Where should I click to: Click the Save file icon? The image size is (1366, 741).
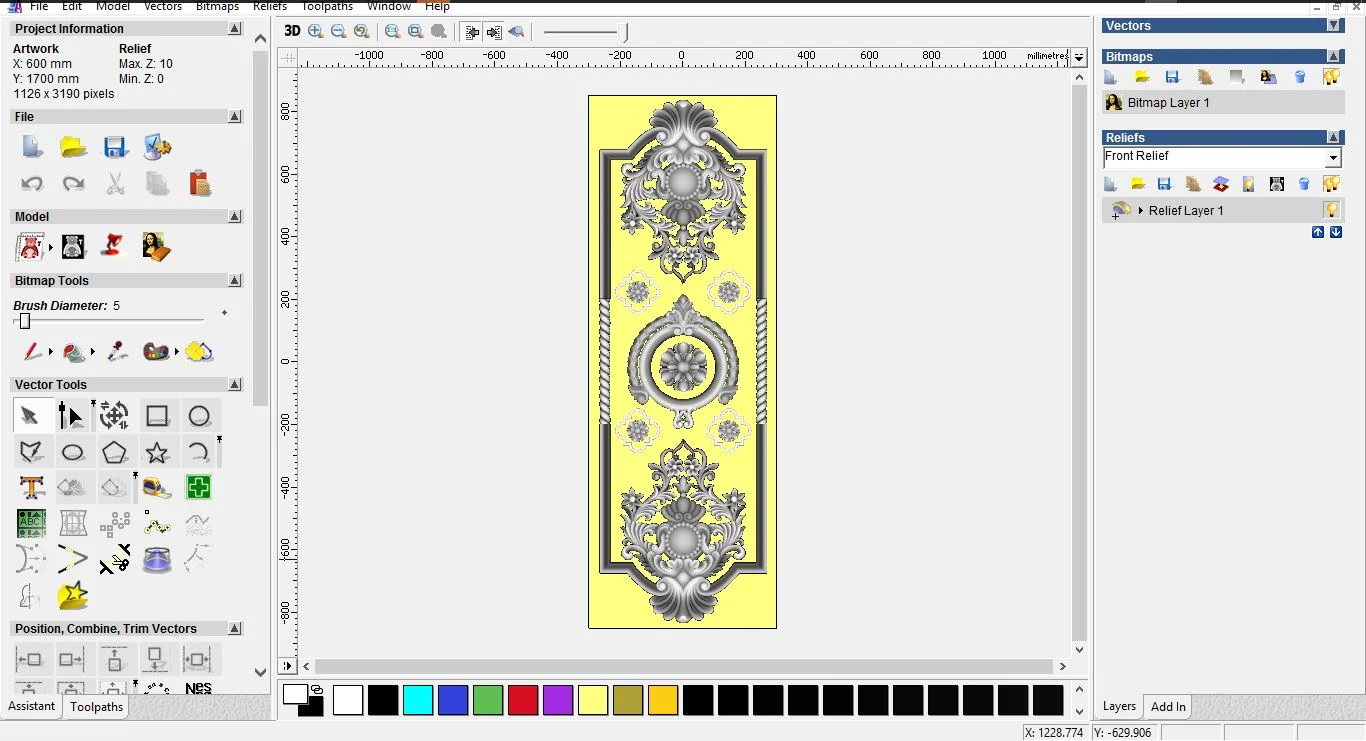pyautogui.click(x=115, y=148)
